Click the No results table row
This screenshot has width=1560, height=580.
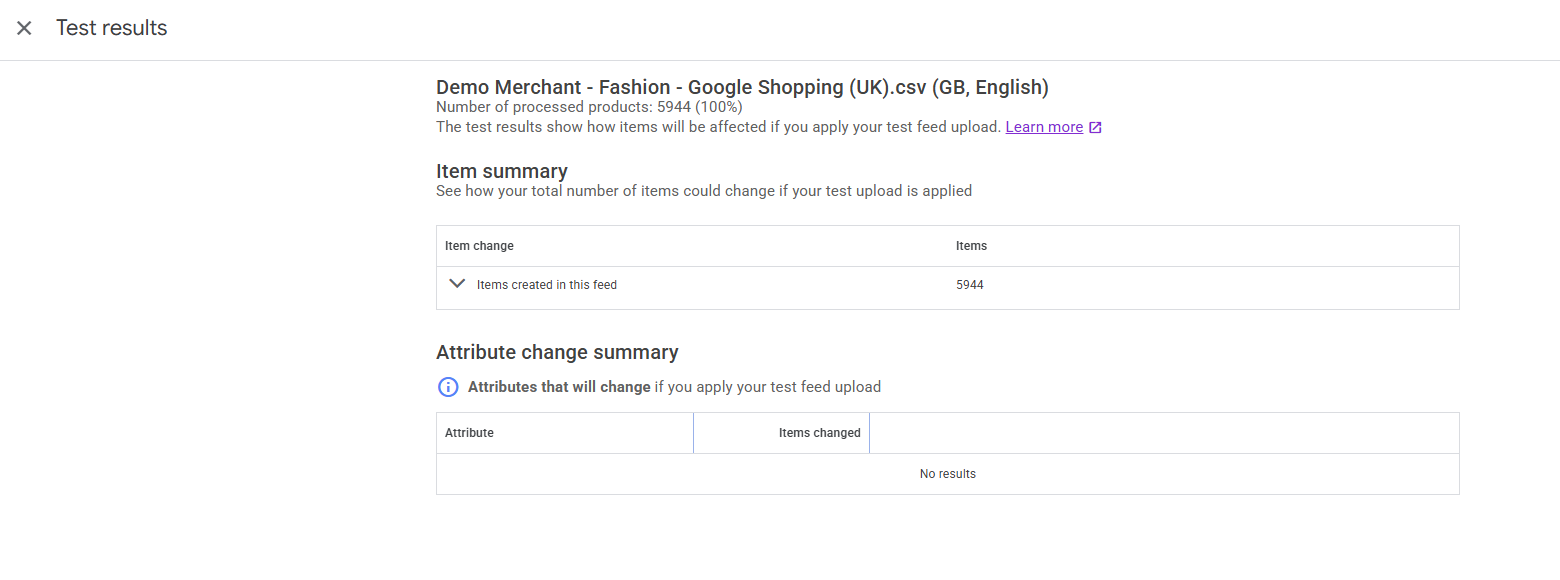947,474
